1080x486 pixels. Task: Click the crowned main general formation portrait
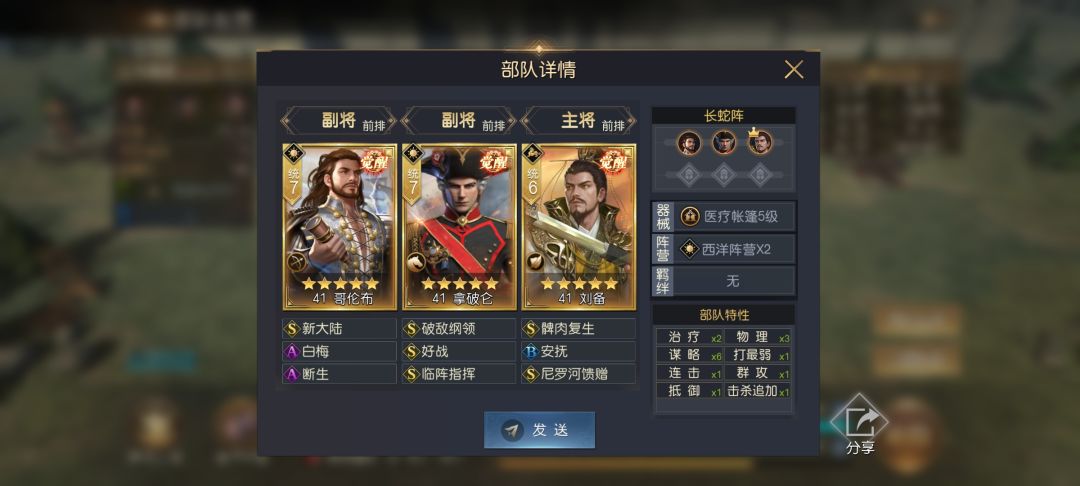click(x=760, y=142)
